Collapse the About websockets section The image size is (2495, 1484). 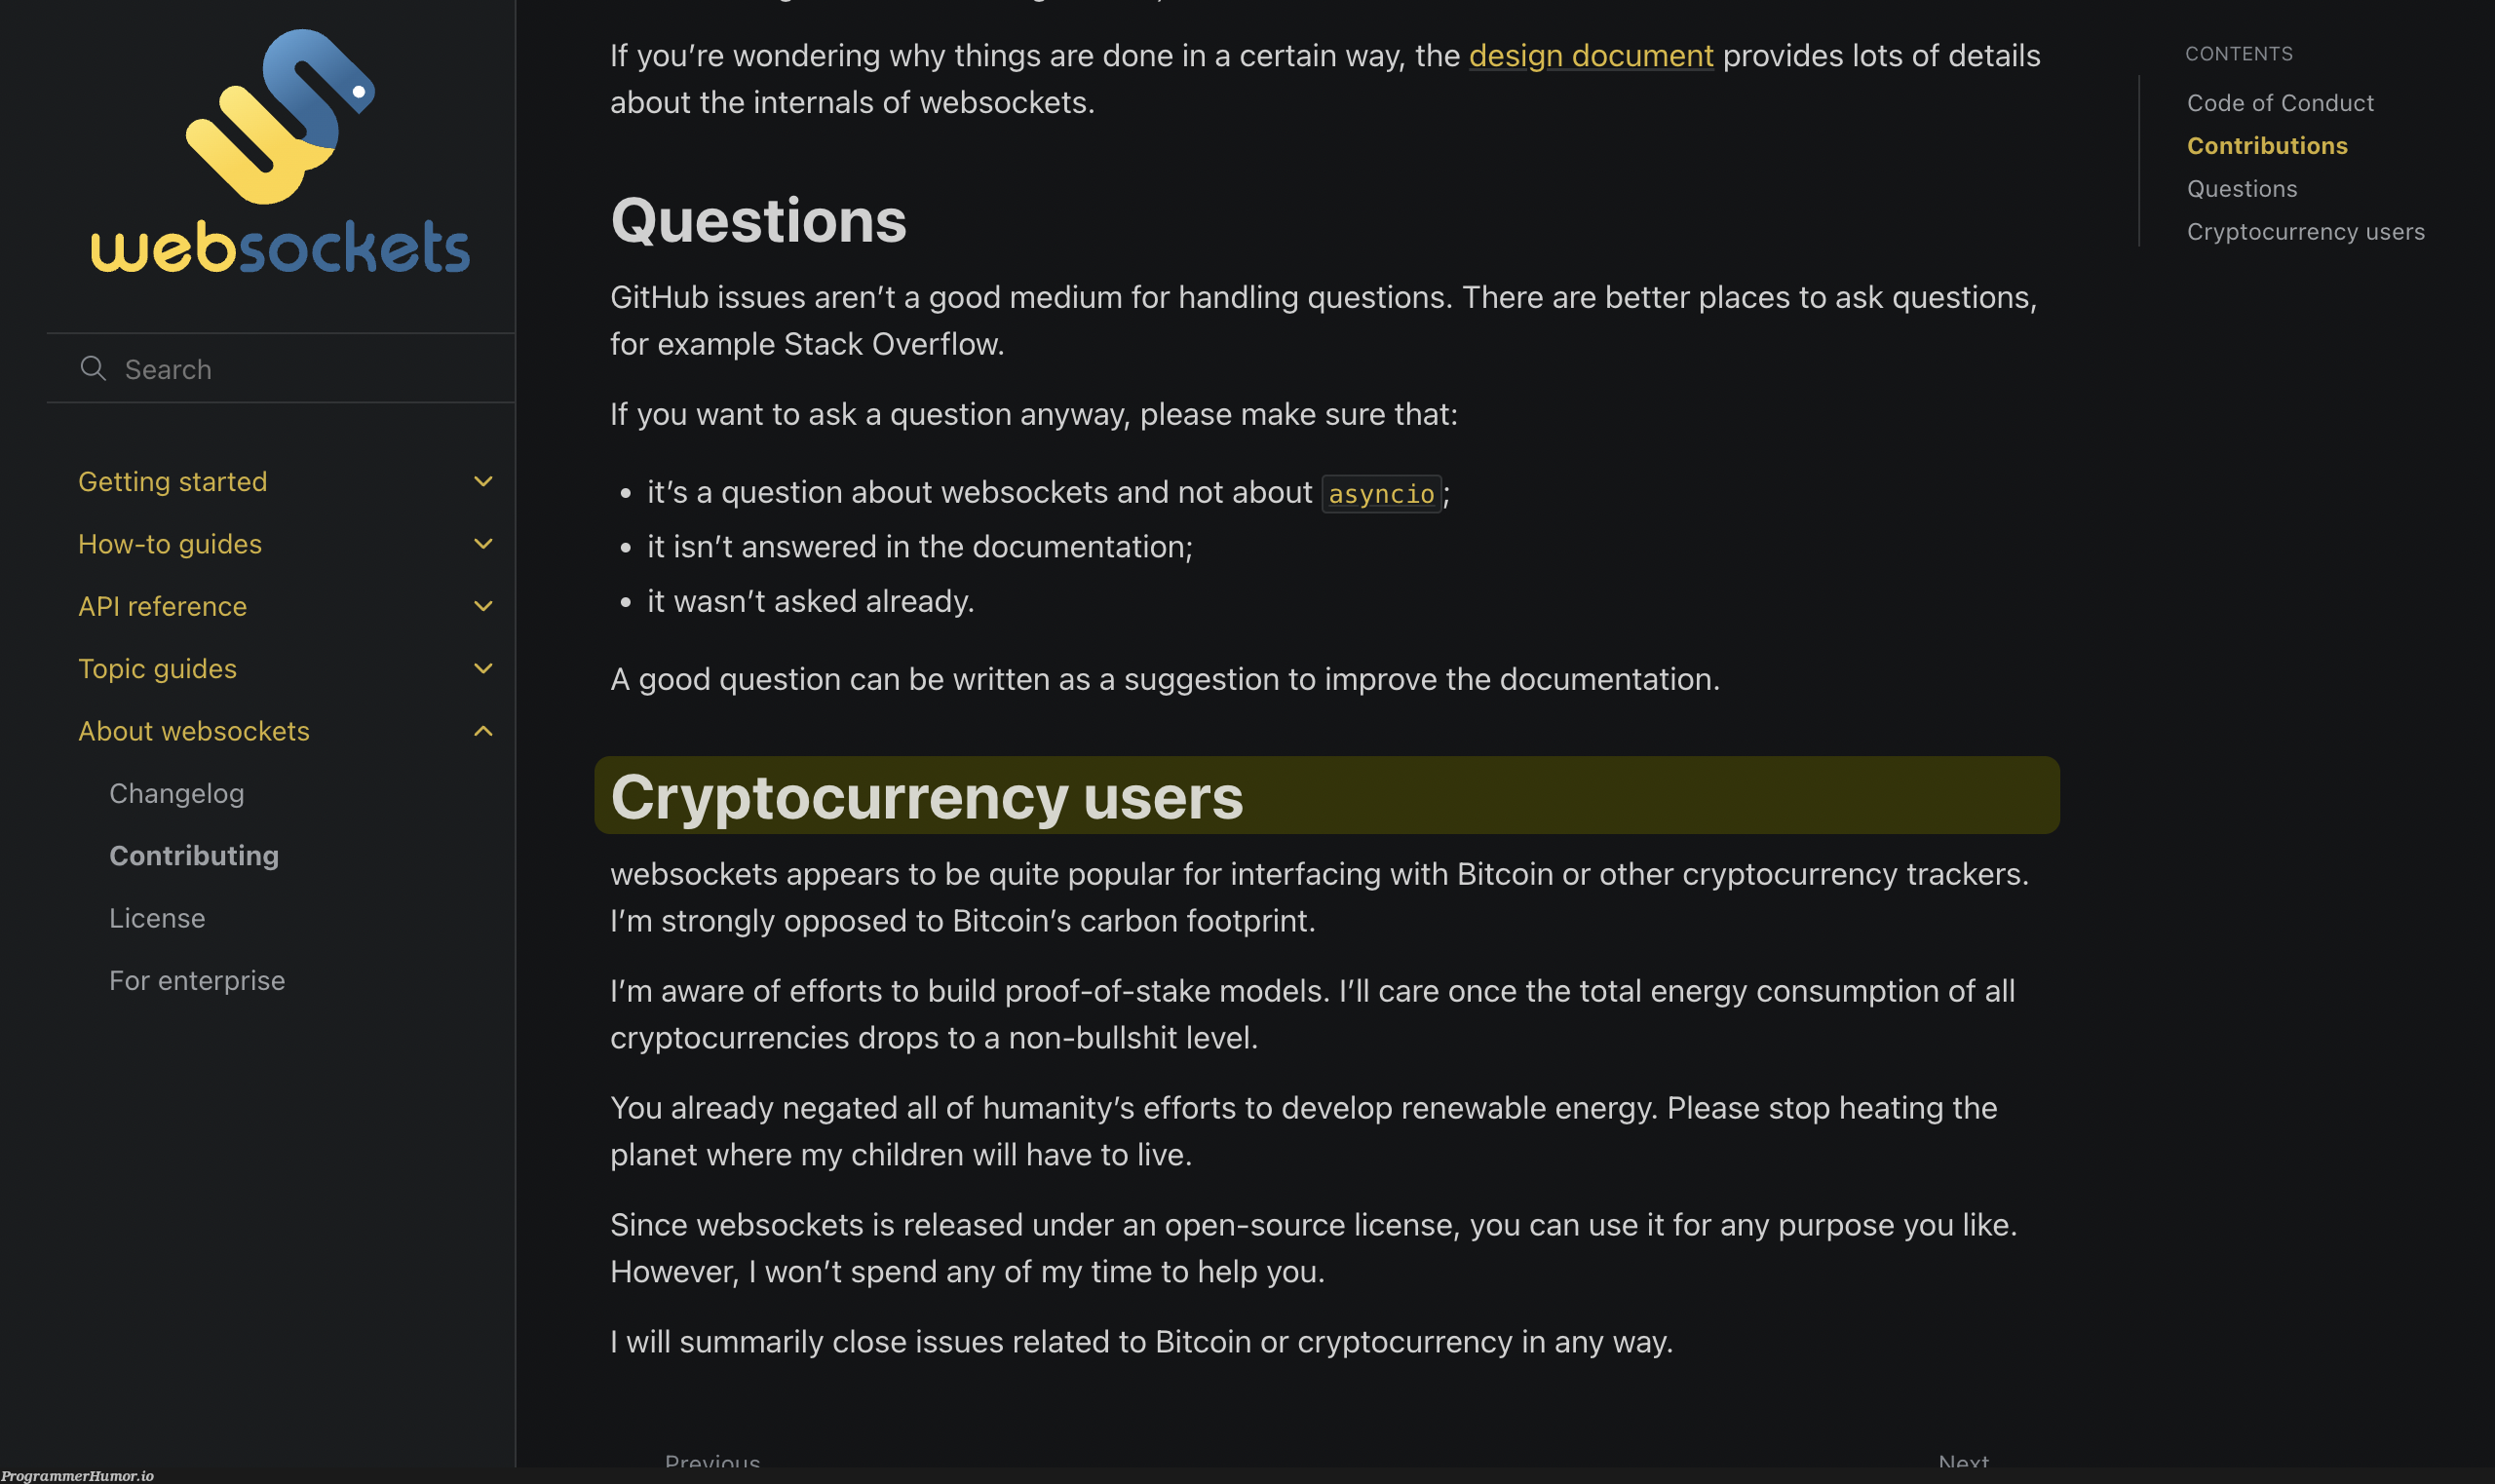coord(486,730)
